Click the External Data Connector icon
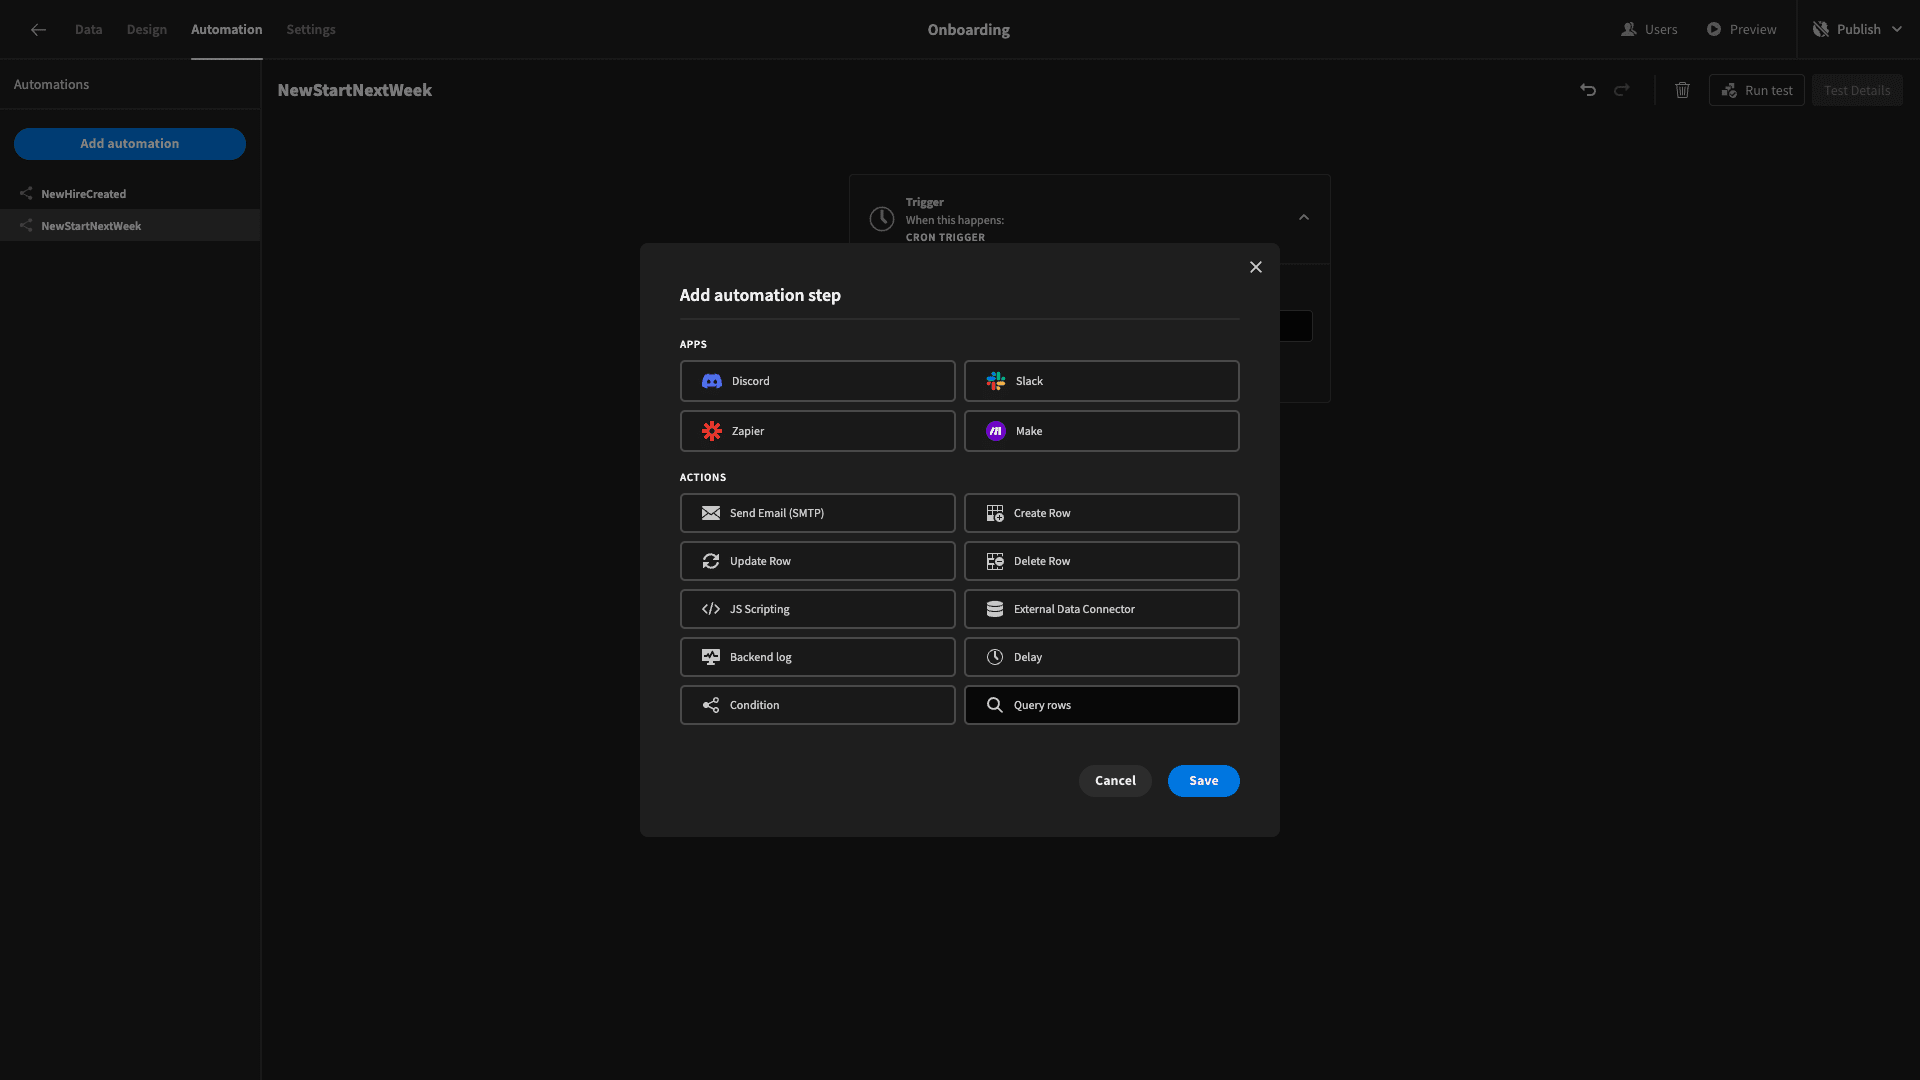1920x1080 pixels. (x=993, y=609)
